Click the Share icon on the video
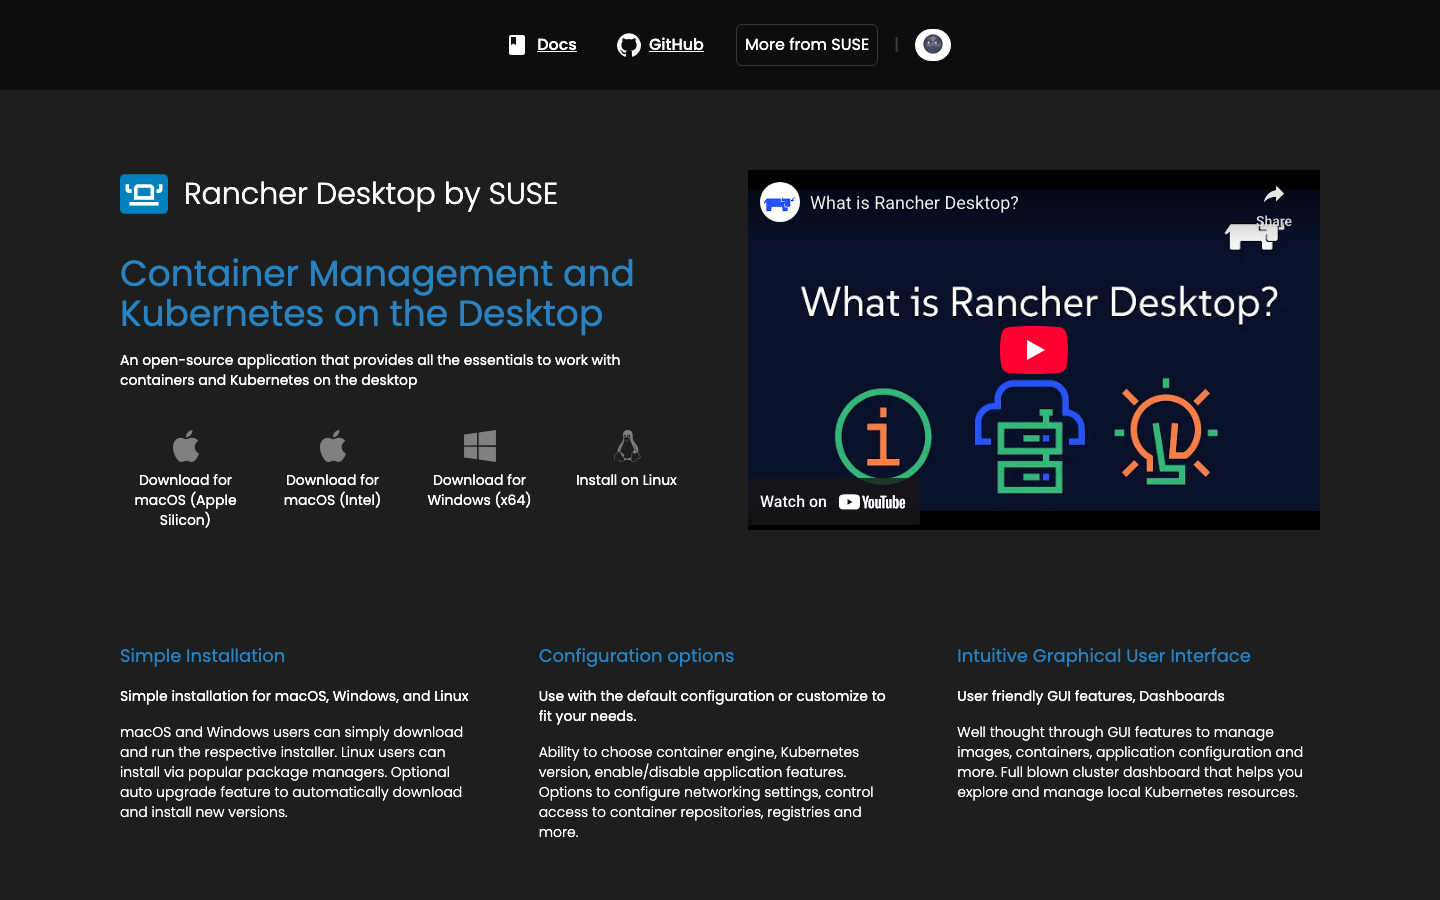This screenshot has width=1440, height=900. coord(1274,194)
